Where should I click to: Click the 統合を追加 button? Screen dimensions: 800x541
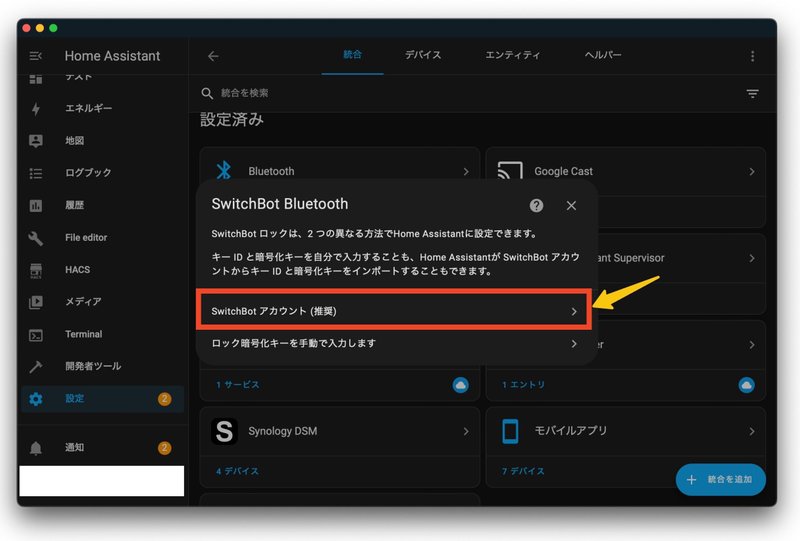click(720, 480)
